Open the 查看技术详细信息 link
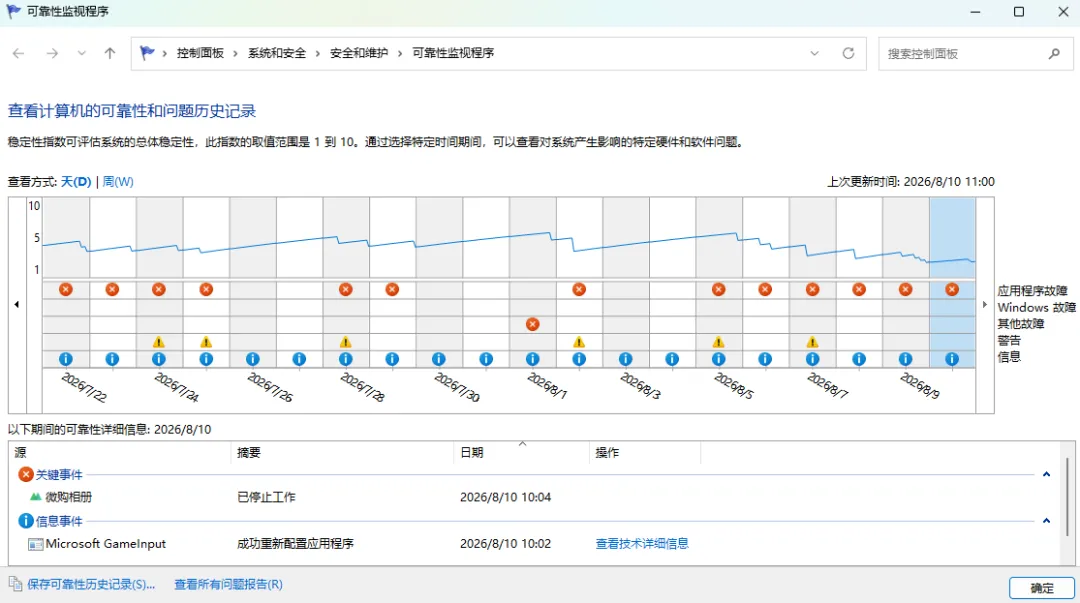This screenshot has width=1080, height=603. [642, 543]
